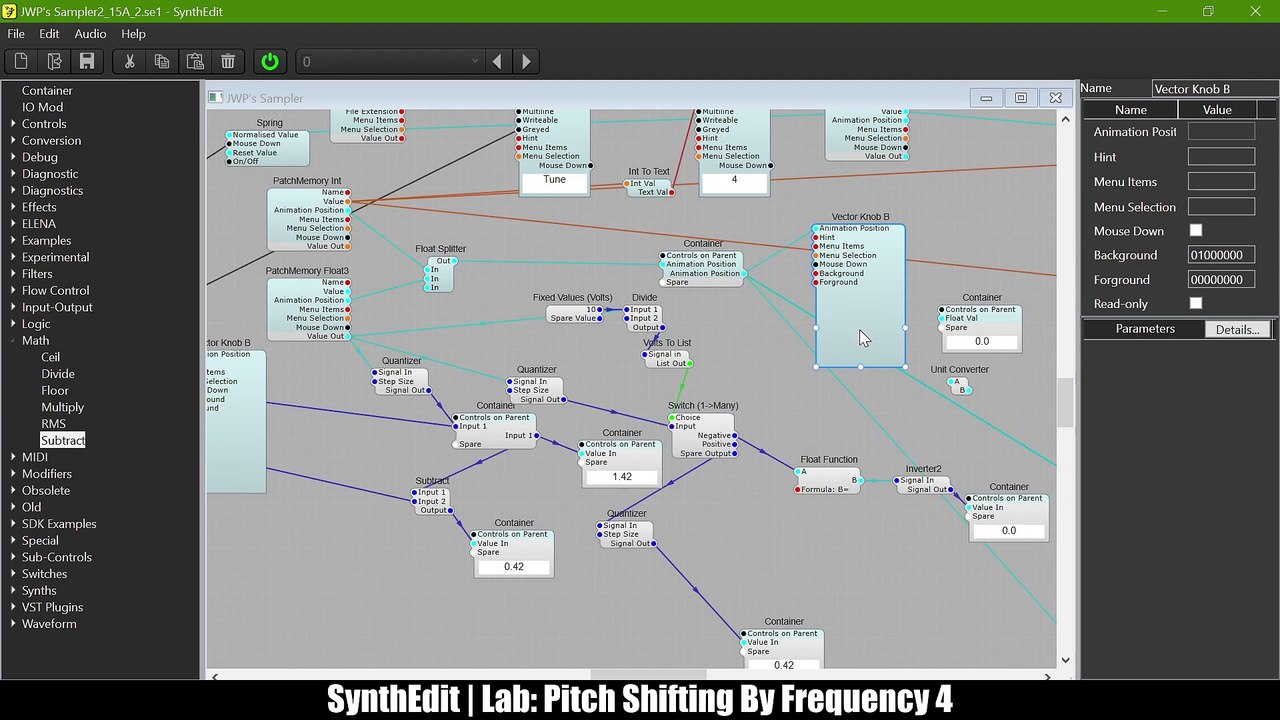The image size is (1280, 720).
Task: Click the Menu Selection value field
Action: click(x=1221, y=207)
